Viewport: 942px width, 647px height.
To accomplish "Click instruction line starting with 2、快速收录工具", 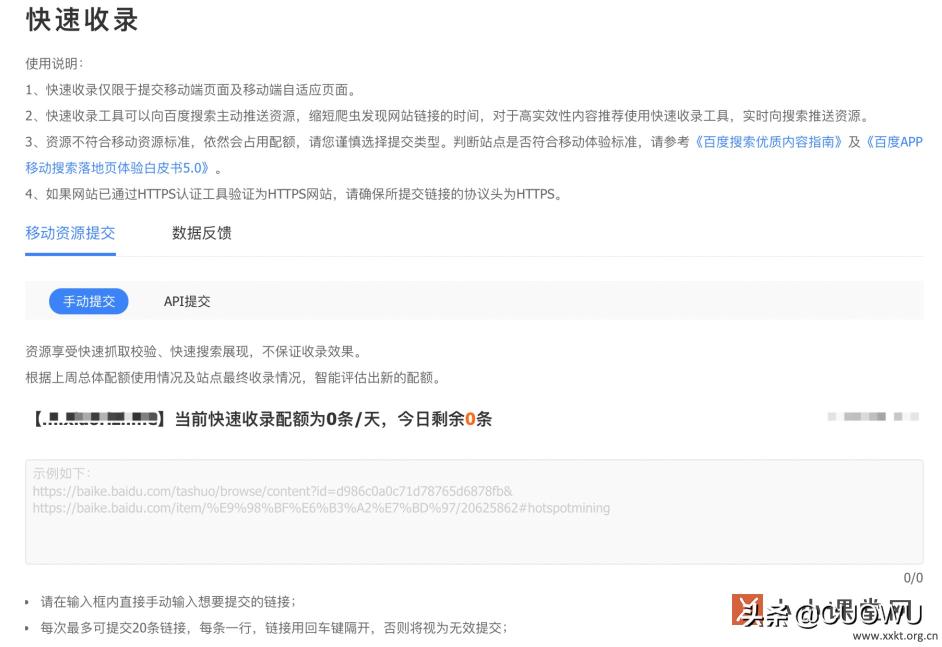I will [x=449, y=116].
